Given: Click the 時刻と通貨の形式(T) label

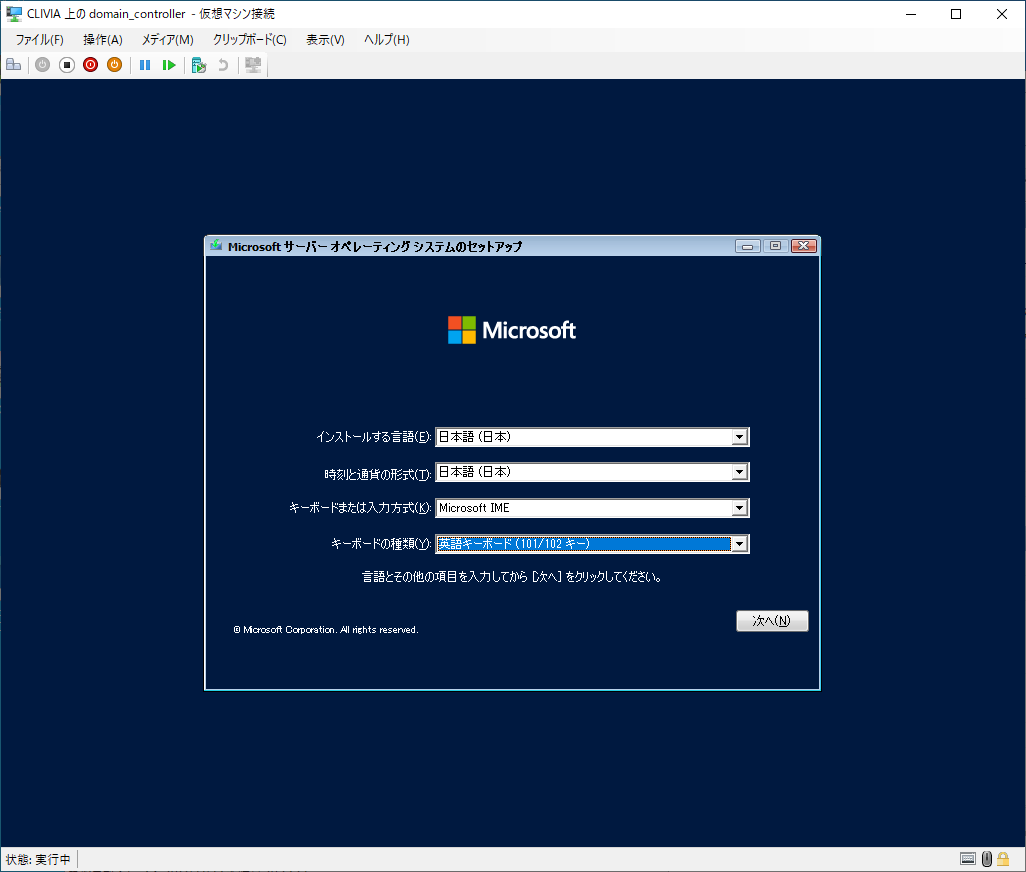Looking at the screenshot, I should [x=378, y=474].
